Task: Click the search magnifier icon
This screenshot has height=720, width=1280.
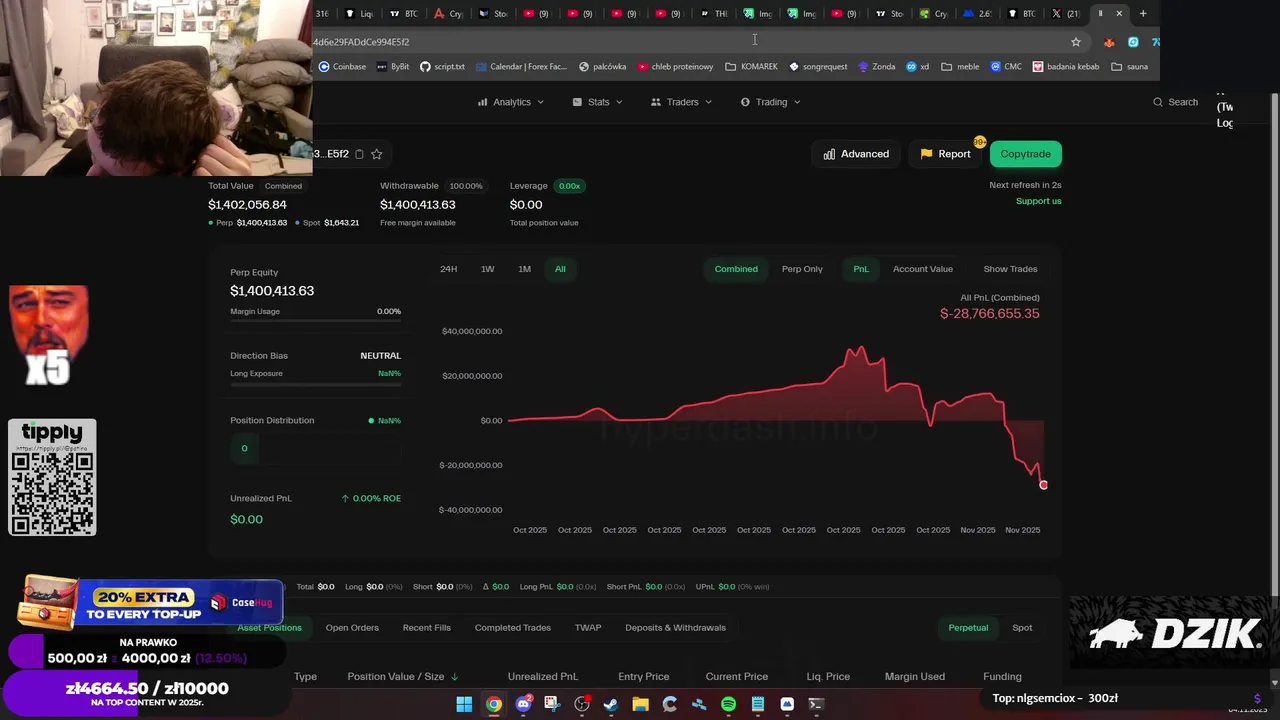Action: tap(1158, 102)
